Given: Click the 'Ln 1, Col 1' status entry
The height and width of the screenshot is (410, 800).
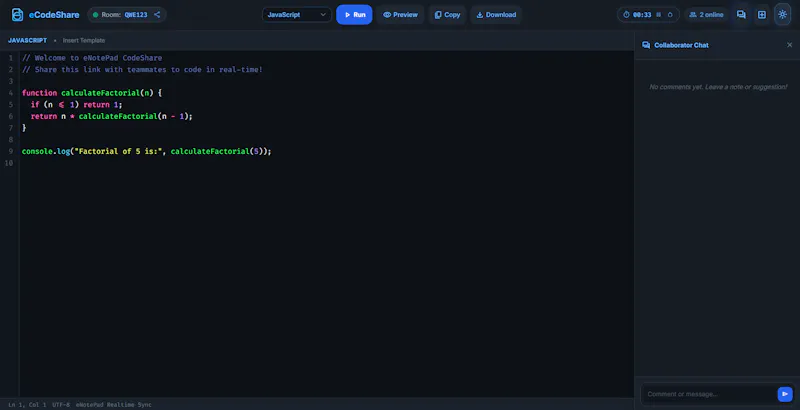Looking at the screenshot, I should coord(27,405).
